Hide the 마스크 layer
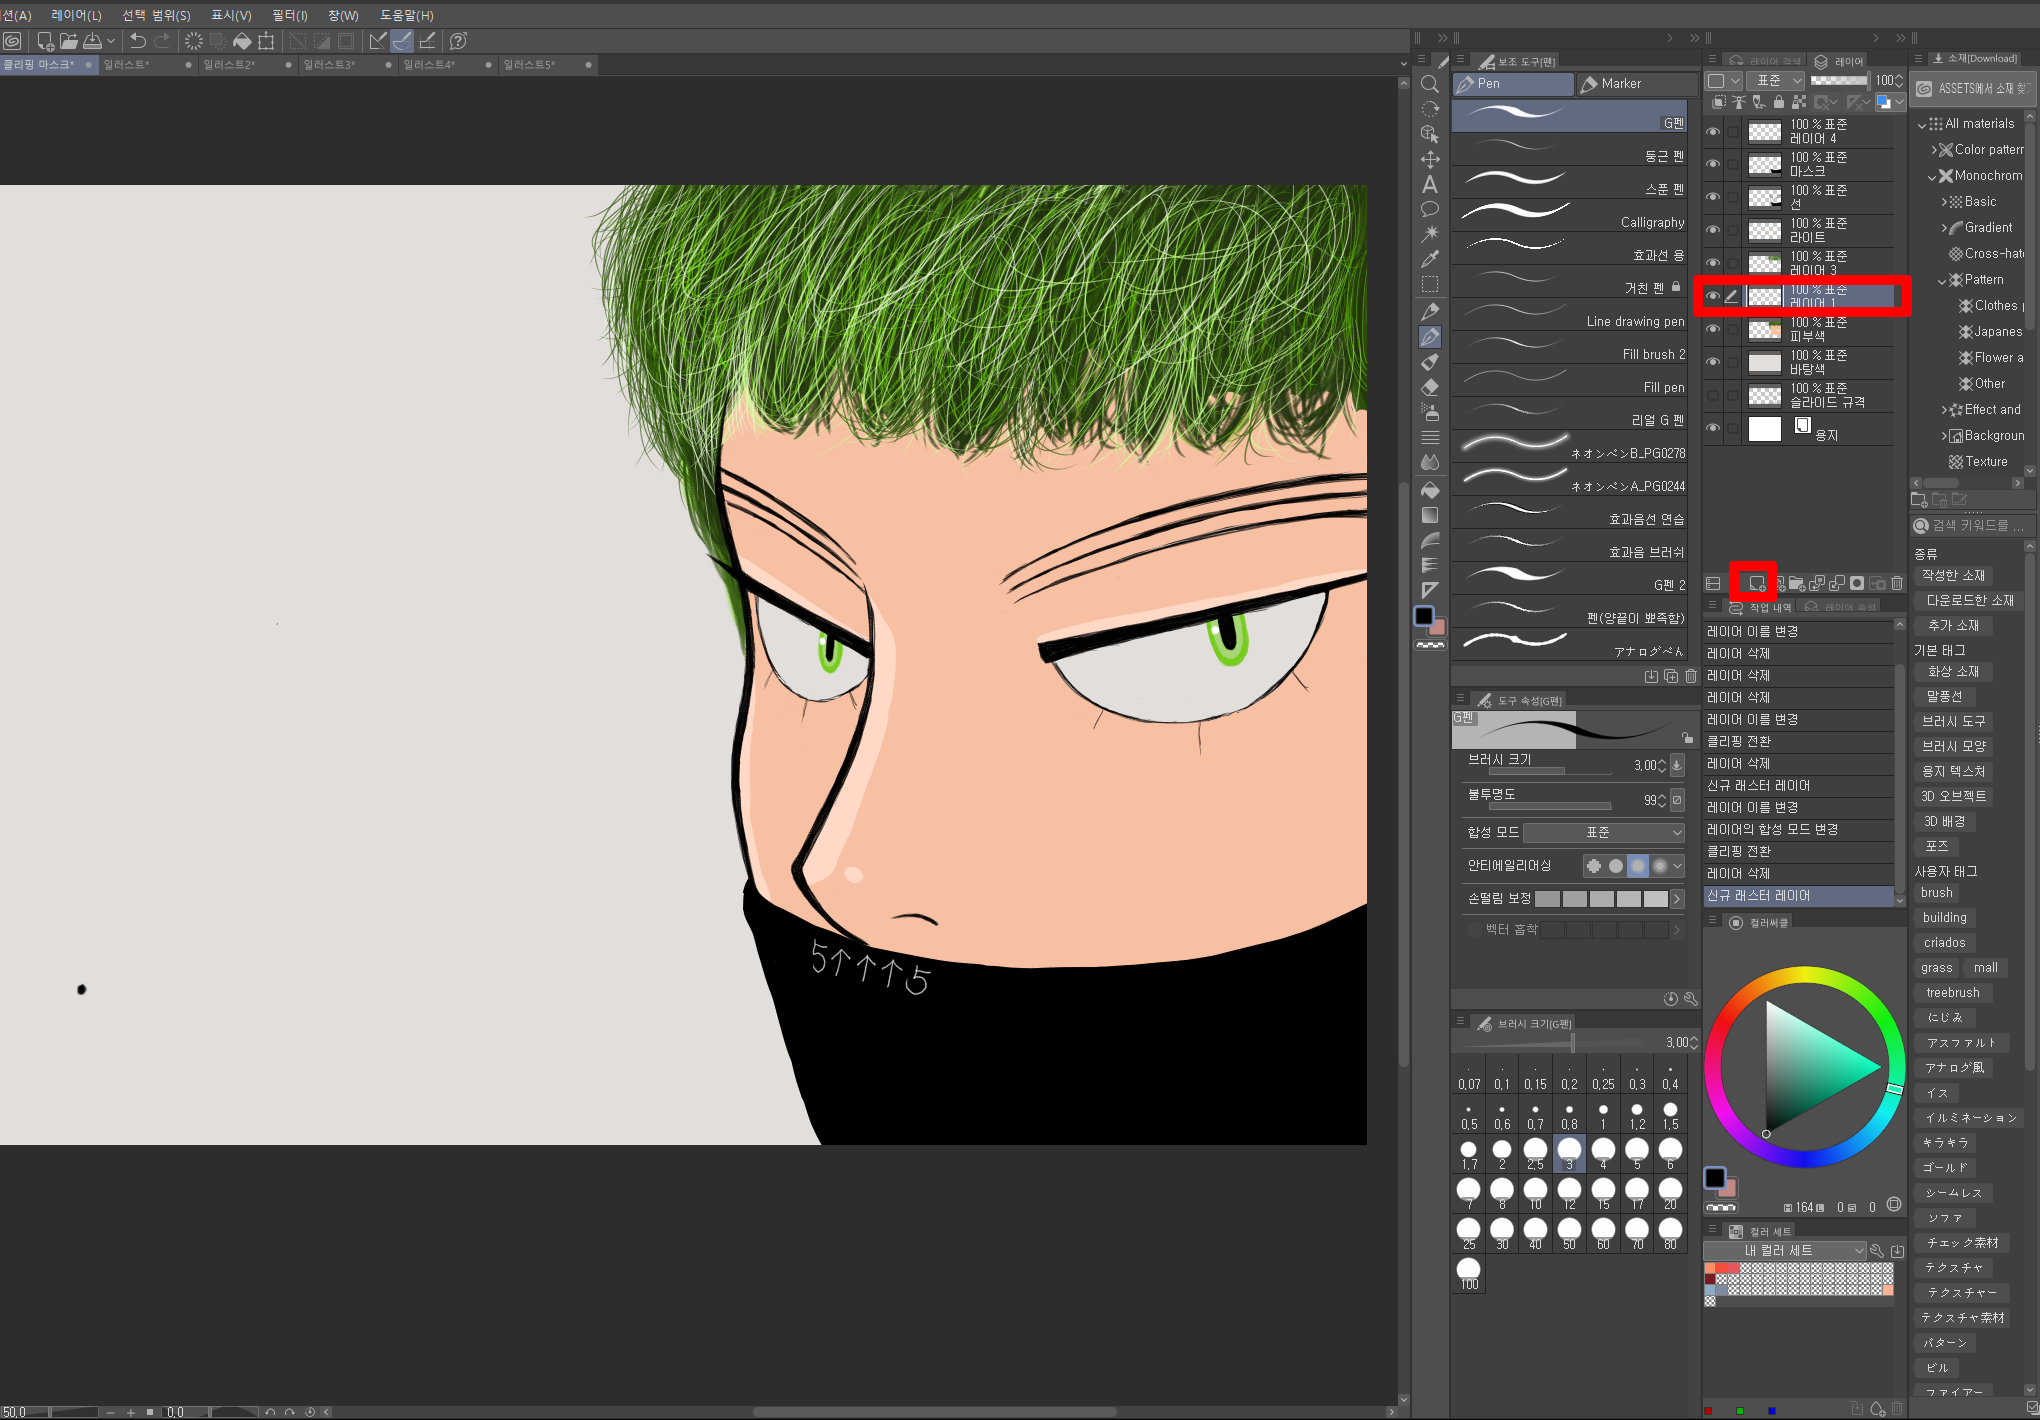2040x1420 pixels. 1713,164
